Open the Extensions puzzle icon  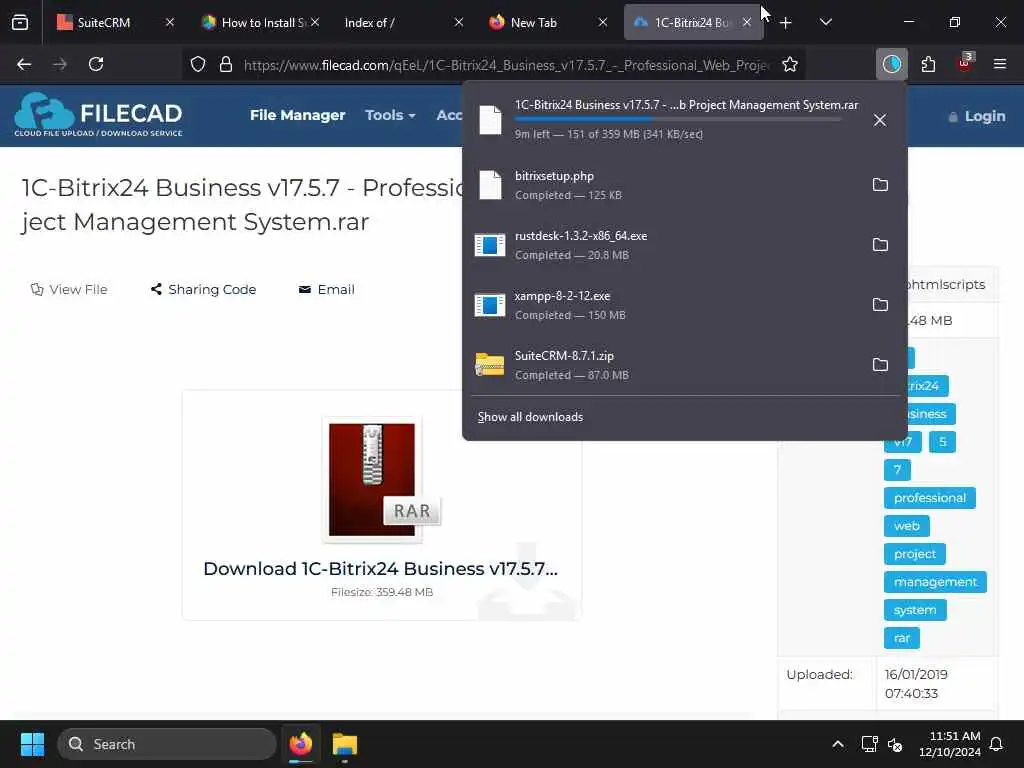point(928,64)
